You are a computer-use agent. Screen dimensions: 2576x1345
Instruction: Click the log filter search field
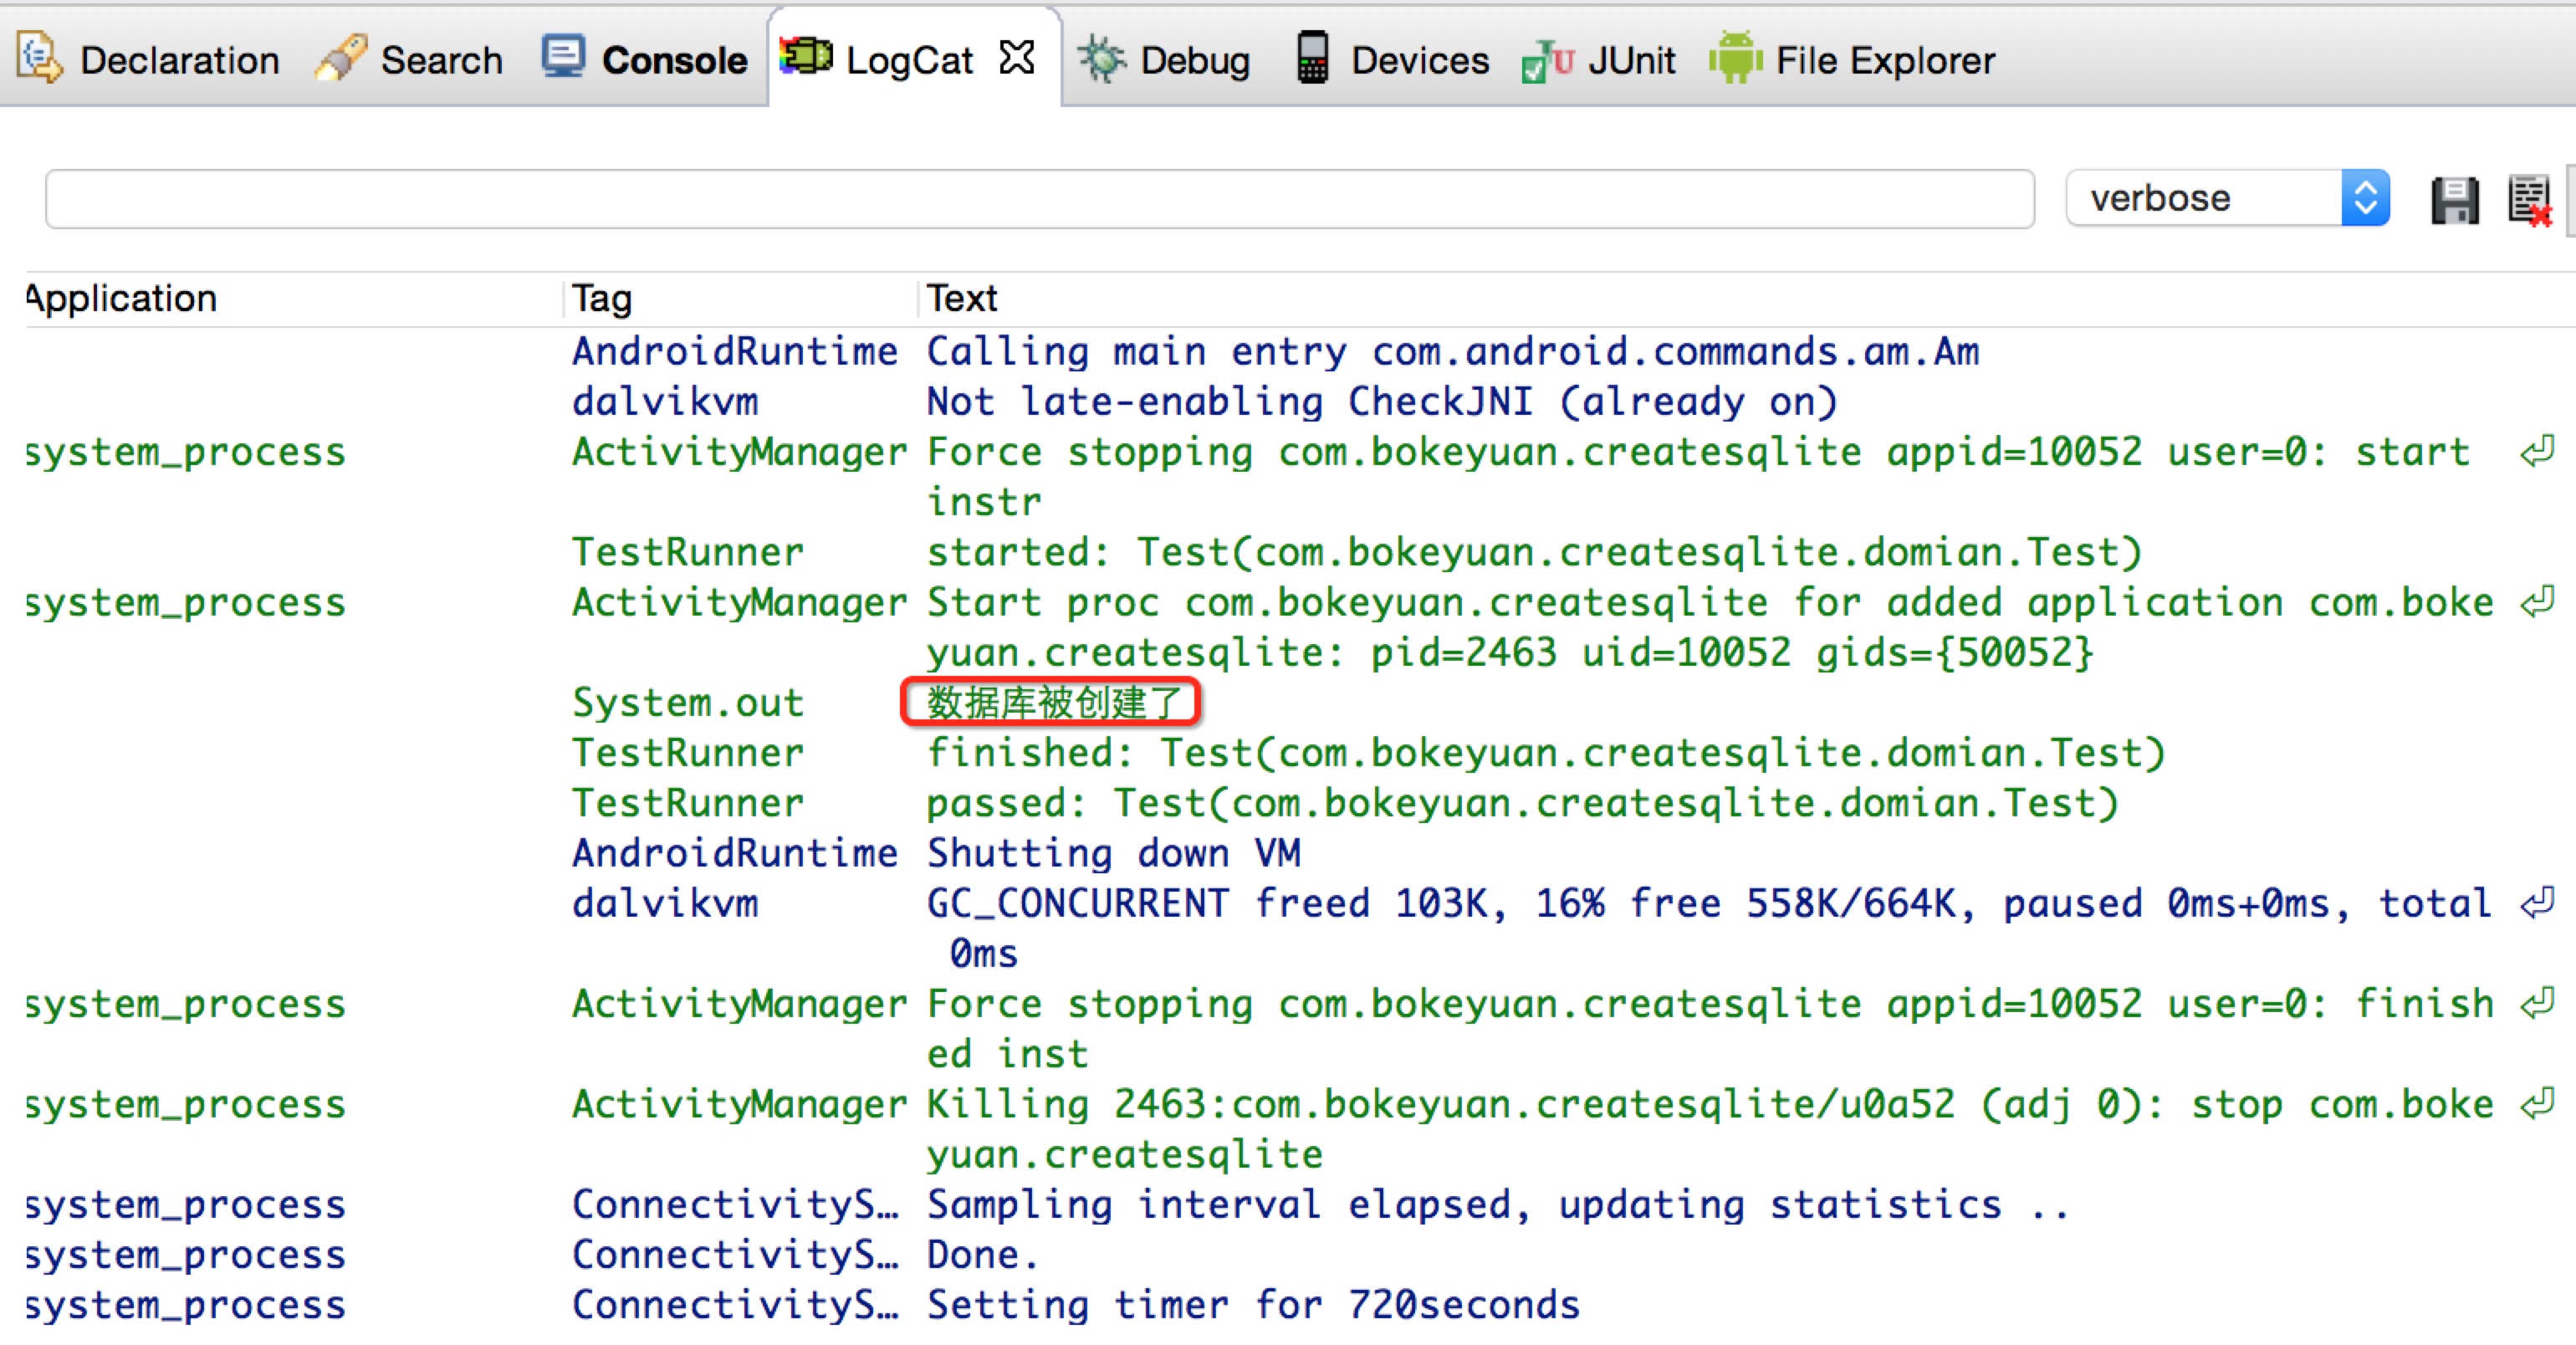point(1038,199)
